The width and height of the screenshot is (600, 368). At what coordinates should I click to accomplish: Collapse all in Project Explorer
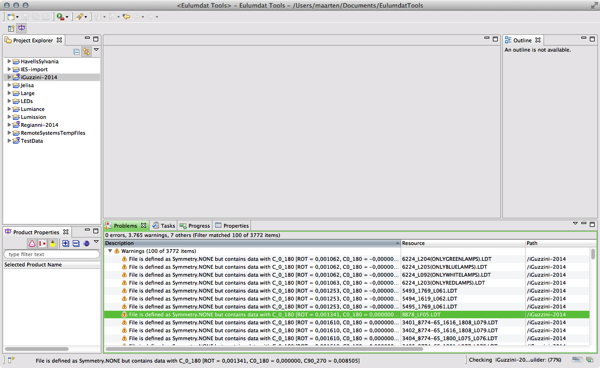[x=77, y=52]
